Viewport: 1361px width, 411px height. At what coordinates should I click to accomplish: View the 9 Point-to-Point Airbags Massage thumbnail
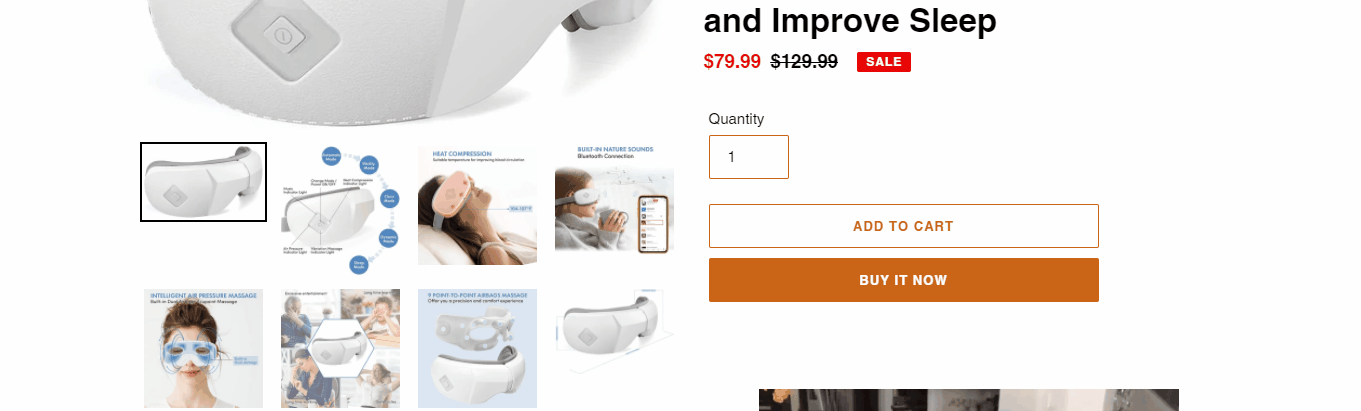[x=477, y=349]
